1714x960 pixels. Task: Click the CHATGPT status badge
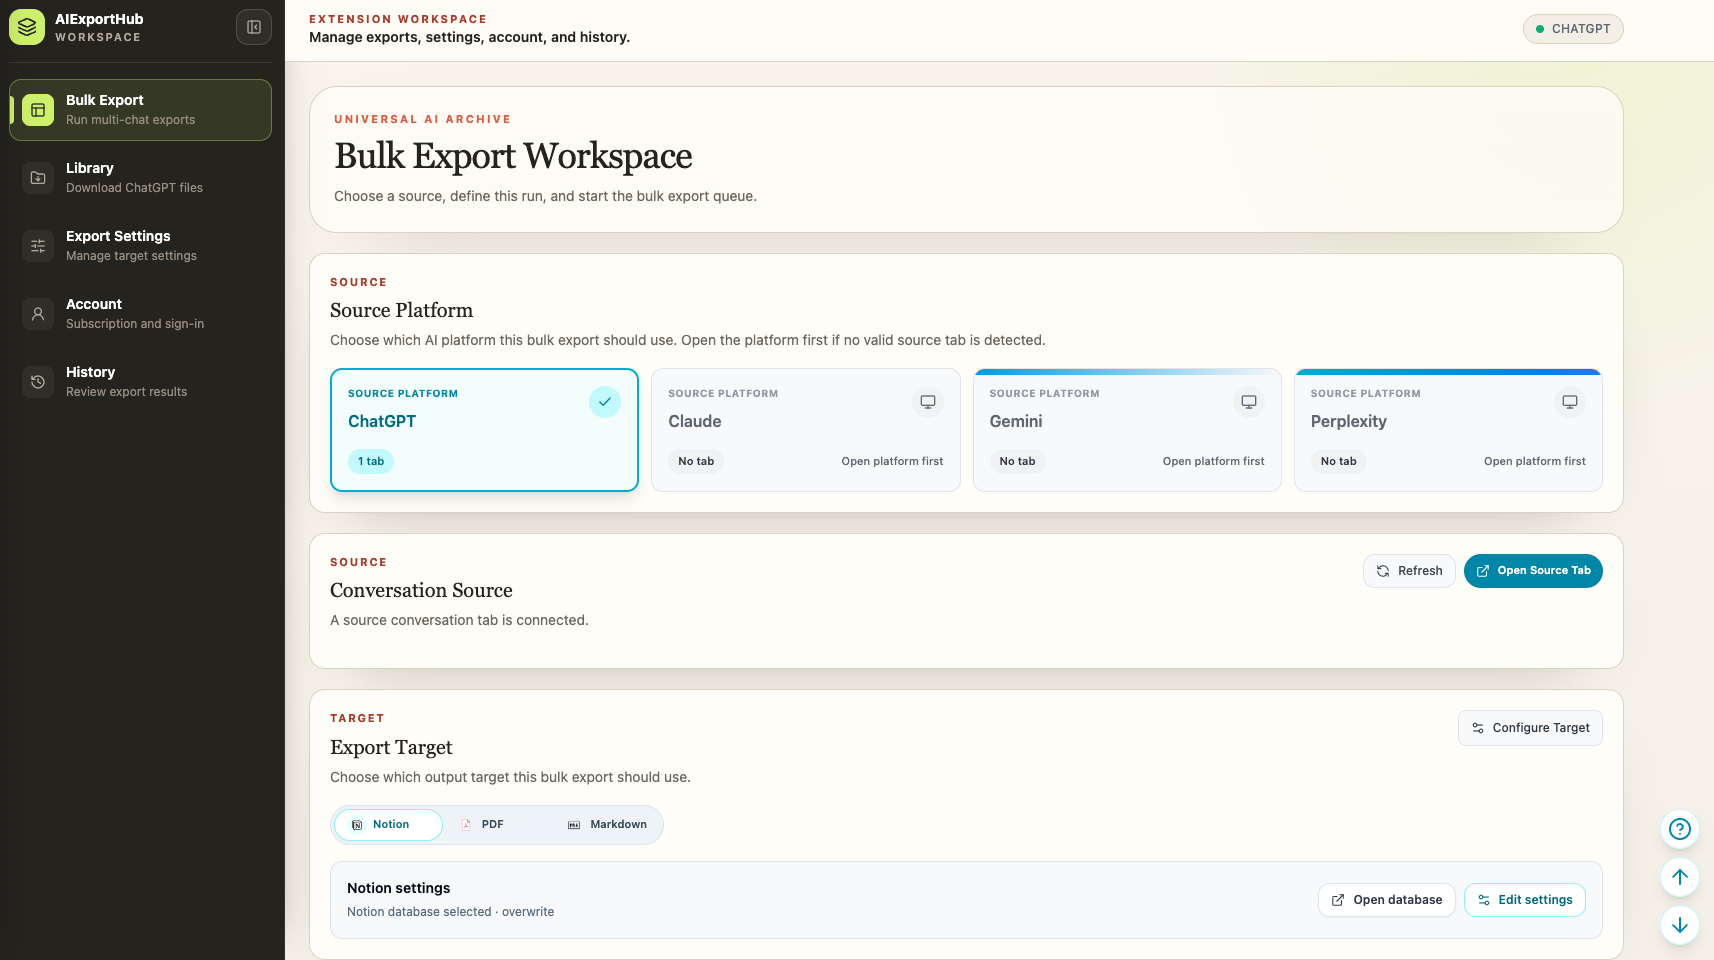pos(1573,29)
